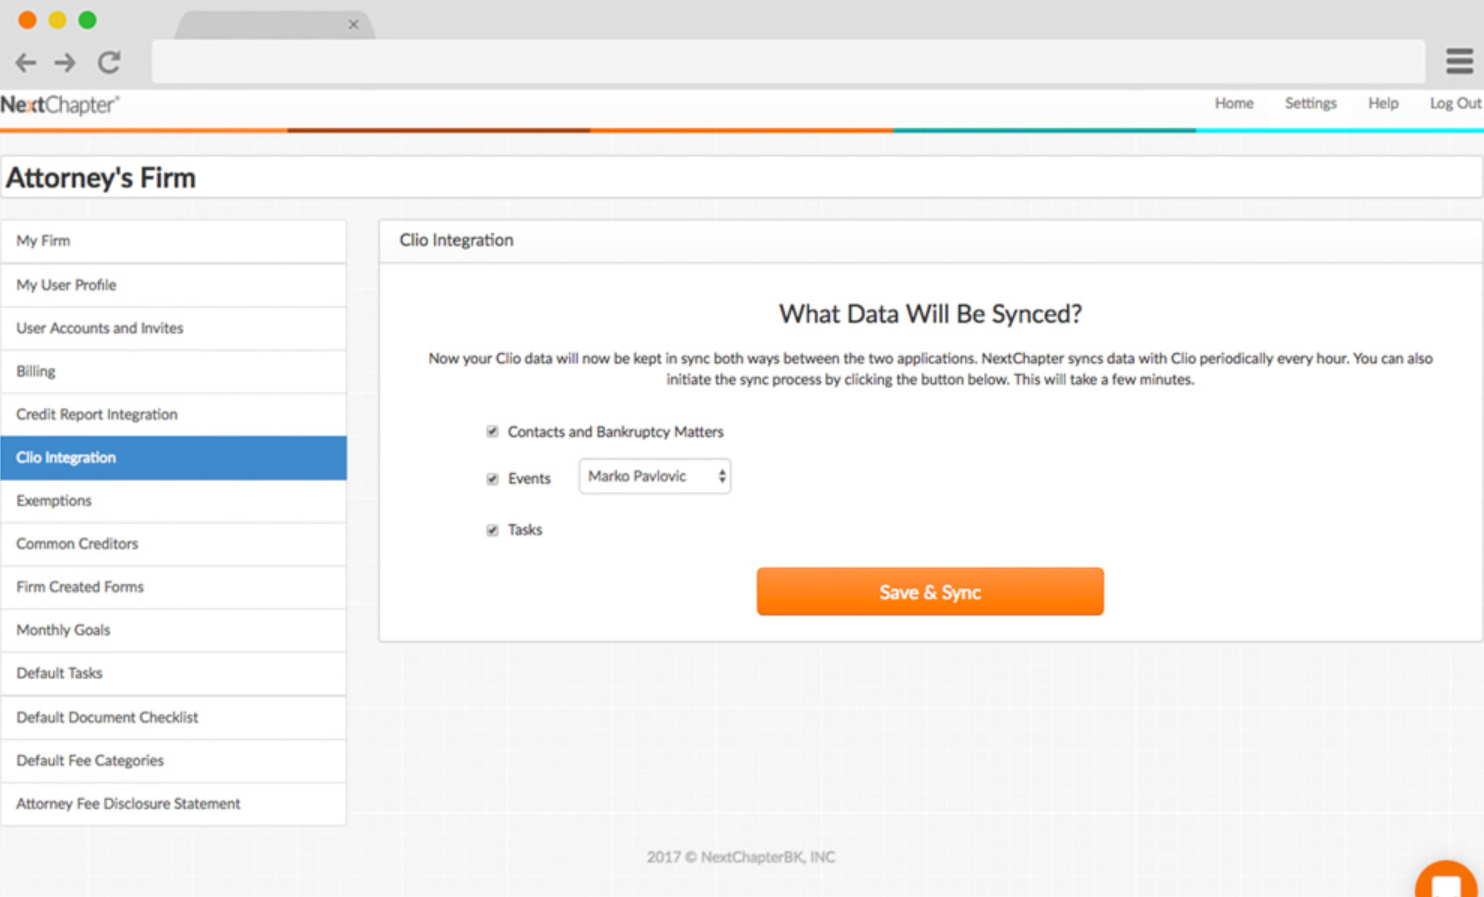The image size is (1484, 897).
Task: Minimize window with the yellow button
Action: click(57, 20)
